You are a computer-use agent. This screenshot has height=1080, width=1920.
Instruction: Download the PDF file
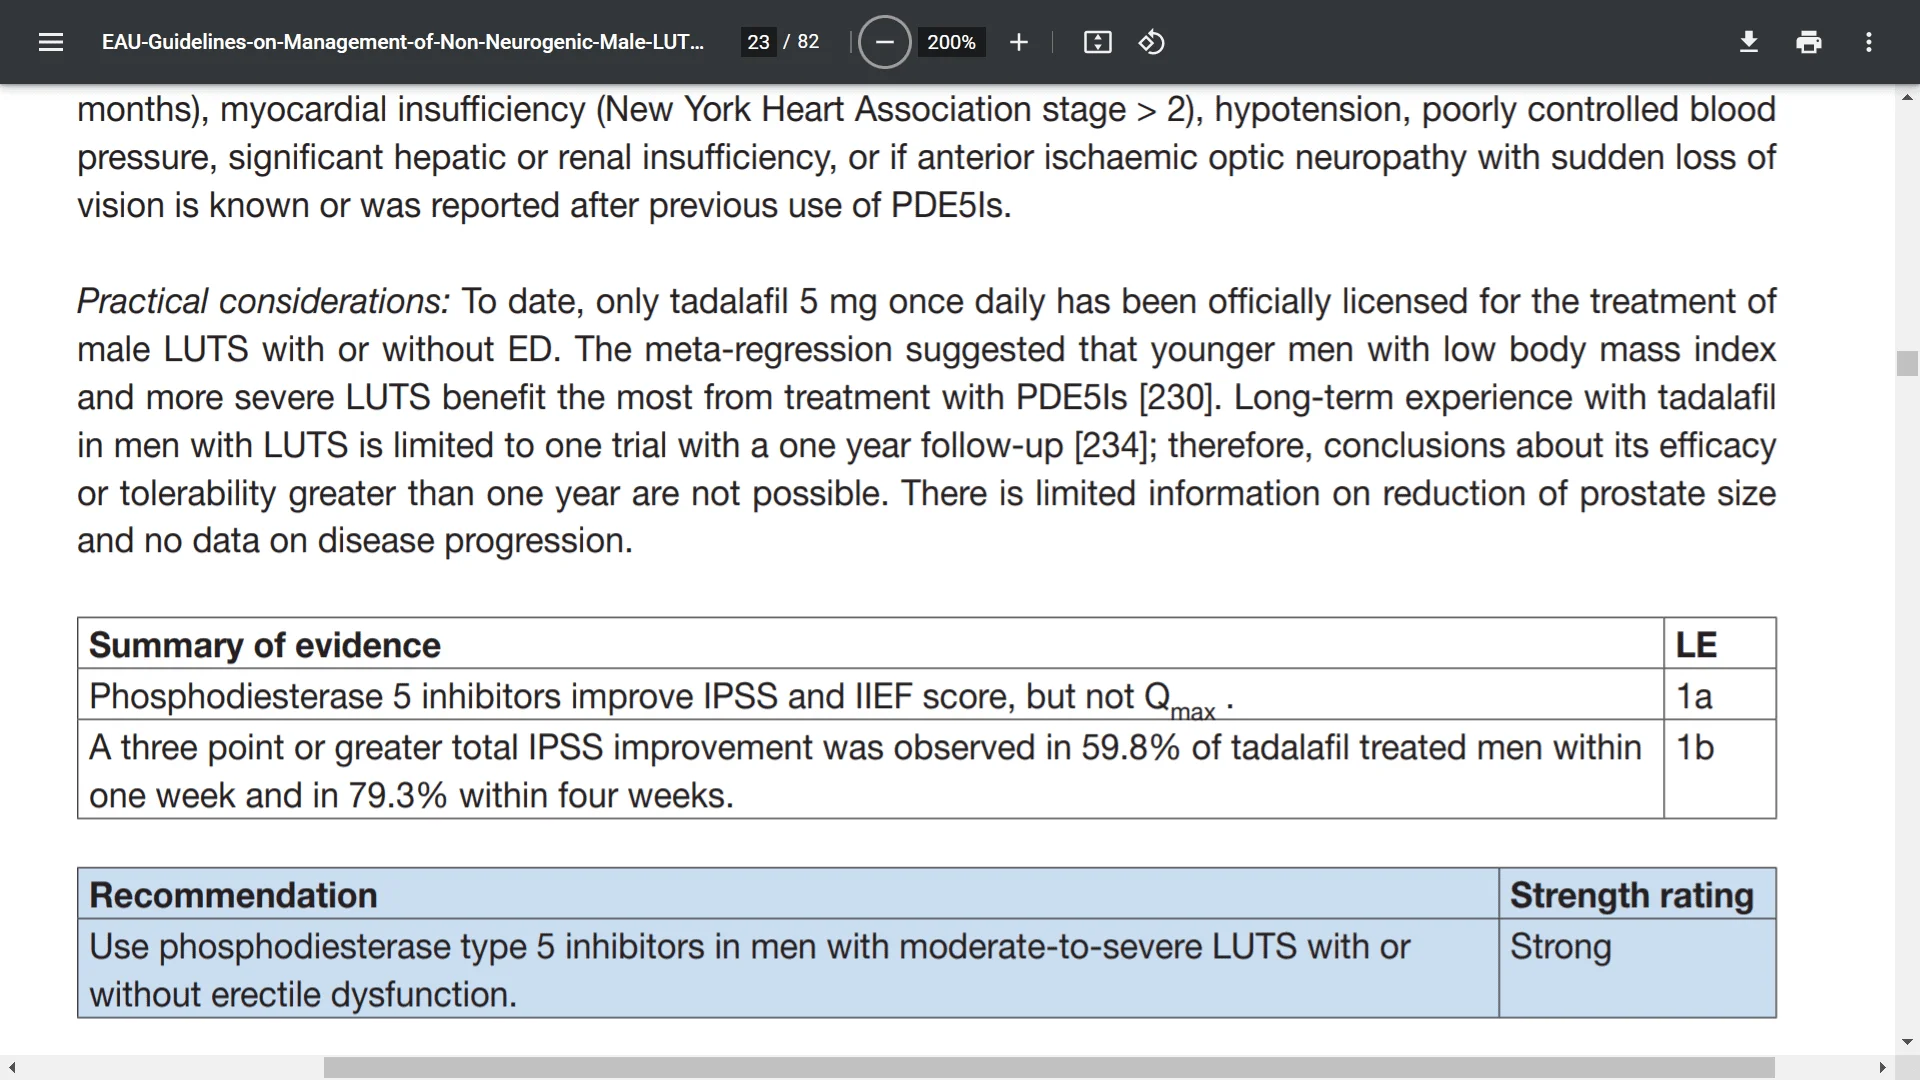1749,42
